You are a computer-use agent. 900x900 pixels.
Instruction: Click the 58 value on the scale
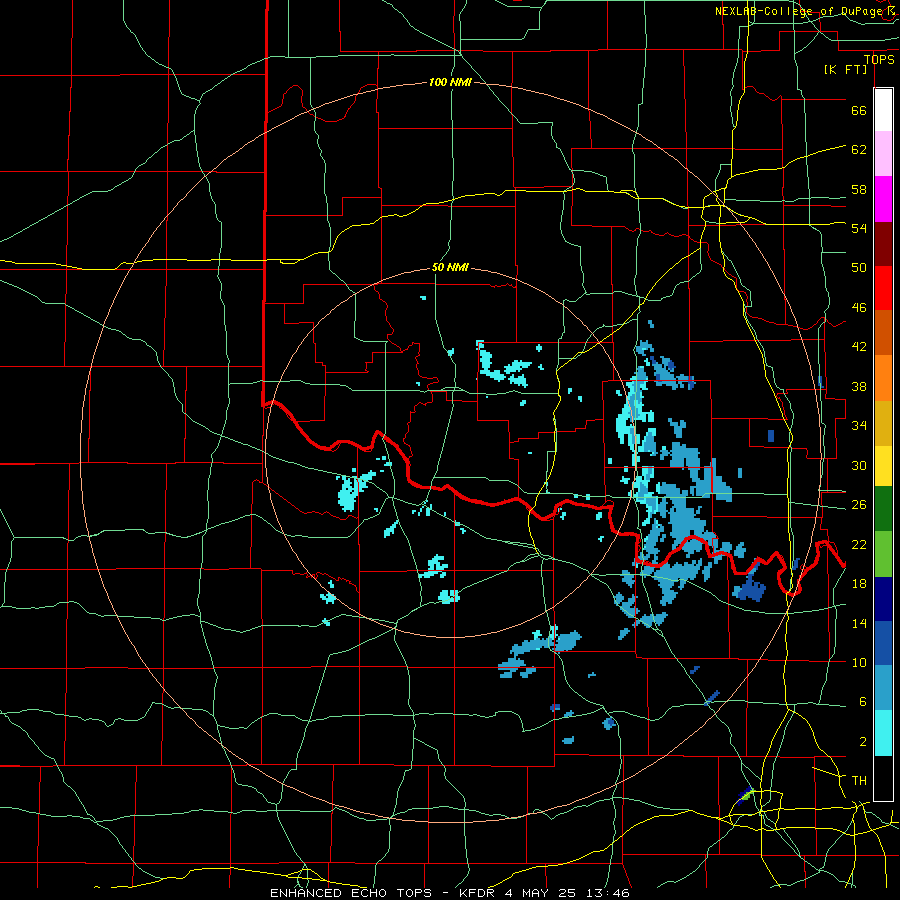pyautogui.click(x=859, y=189)
